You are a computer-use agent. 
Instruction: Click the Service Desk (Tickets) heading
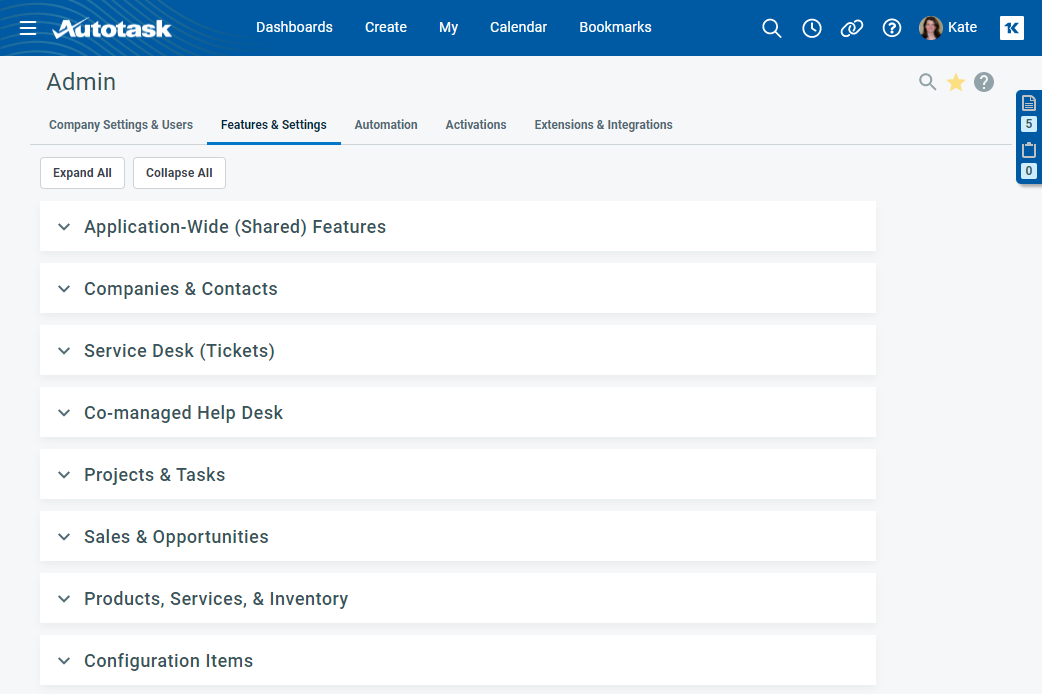[x=179, y=350]
